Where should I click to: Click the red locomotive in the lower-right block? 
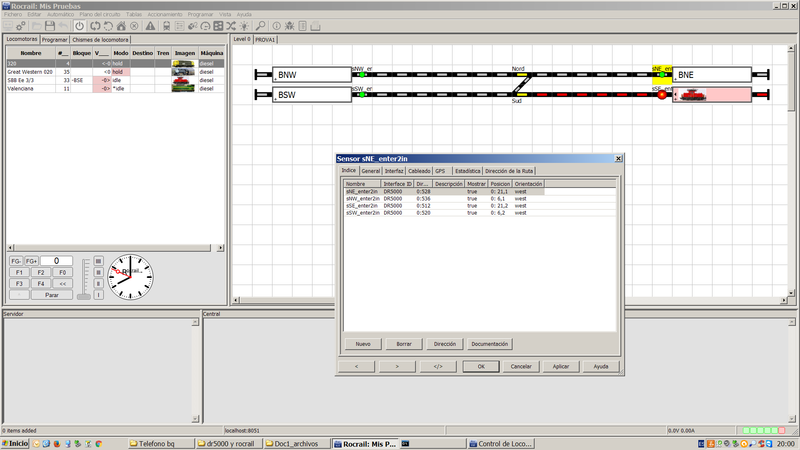tap(693, 95)
